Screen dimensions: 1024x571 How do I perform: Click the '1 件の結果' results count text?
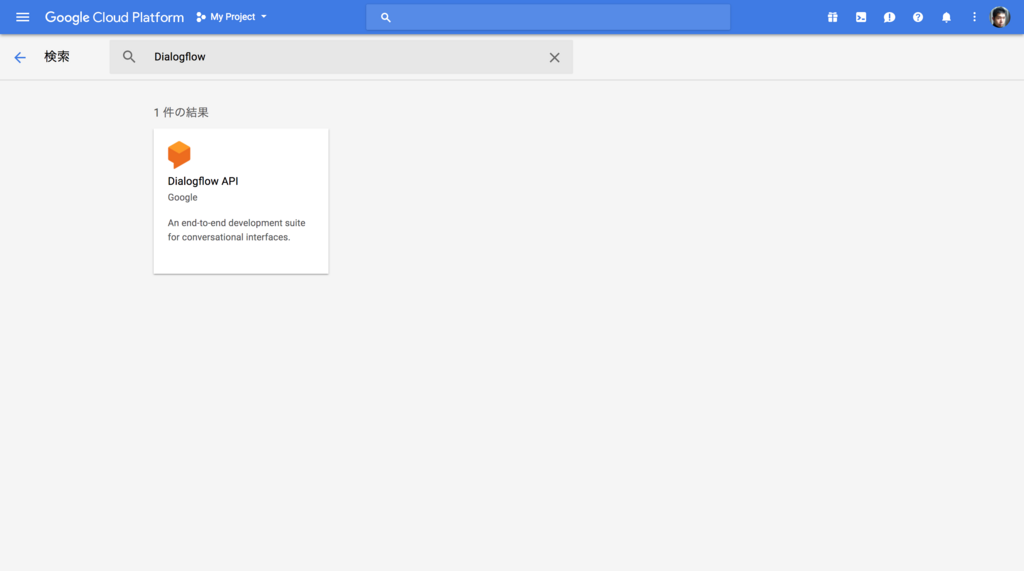(x=181, y=112)
